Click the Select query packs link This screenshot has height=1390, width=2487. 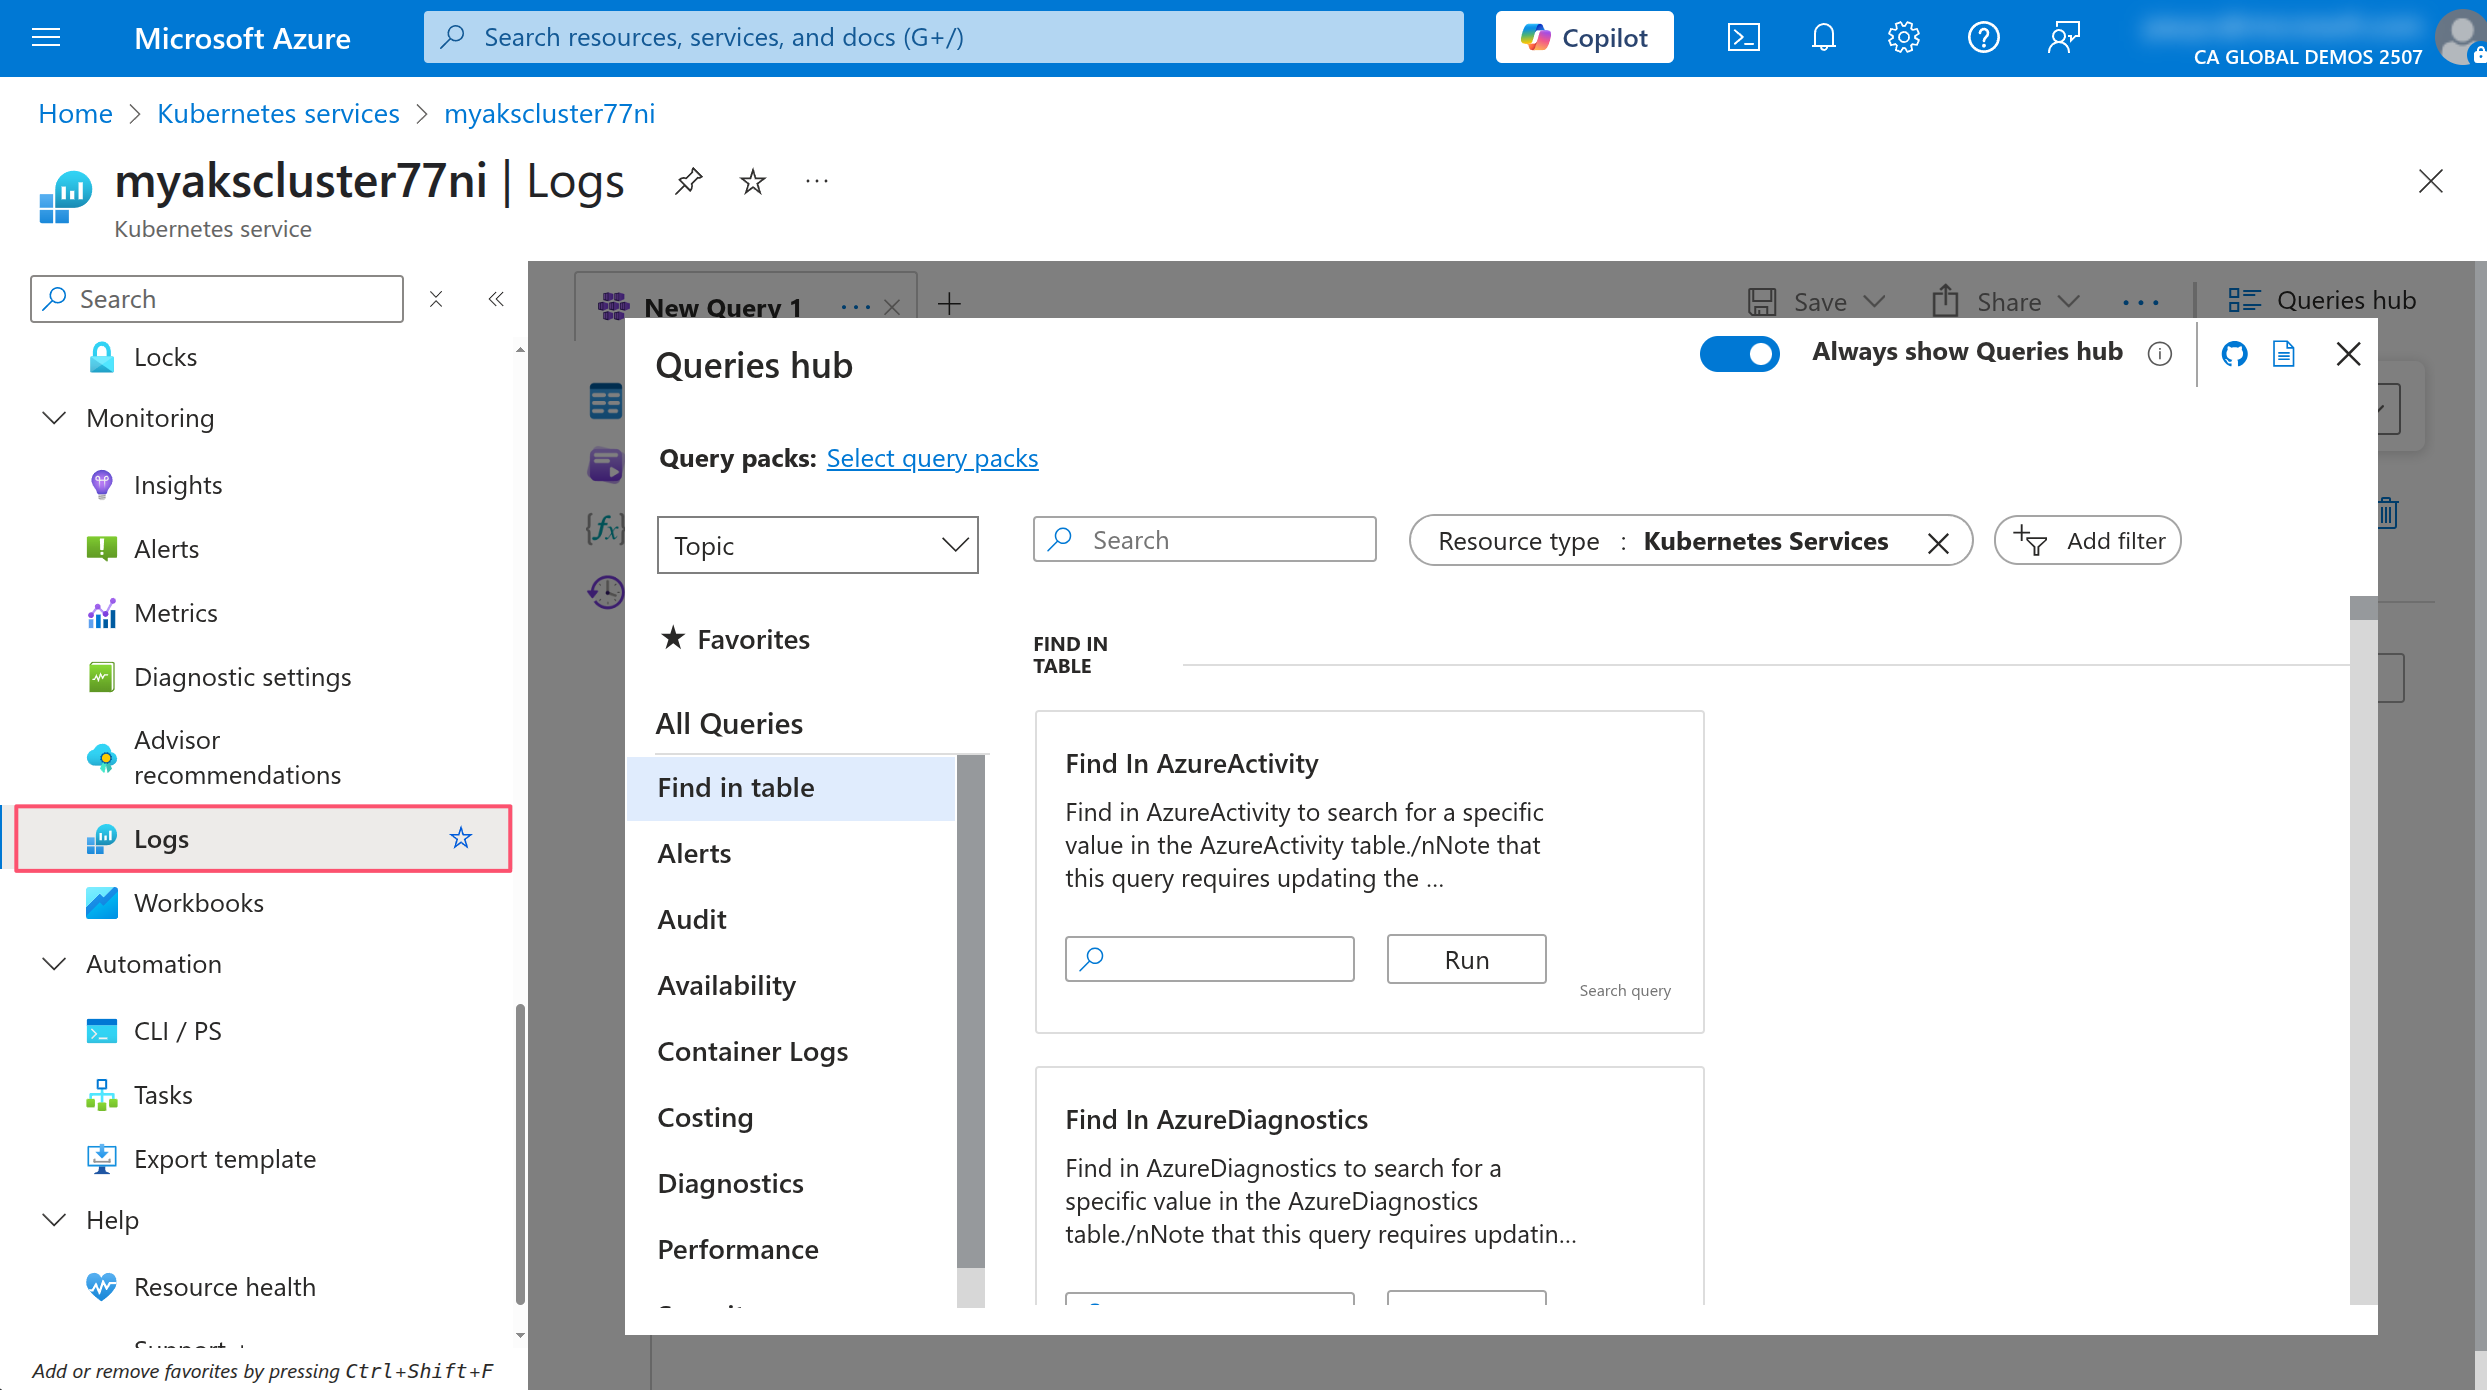pyautogui.click(x=932, y=458)
